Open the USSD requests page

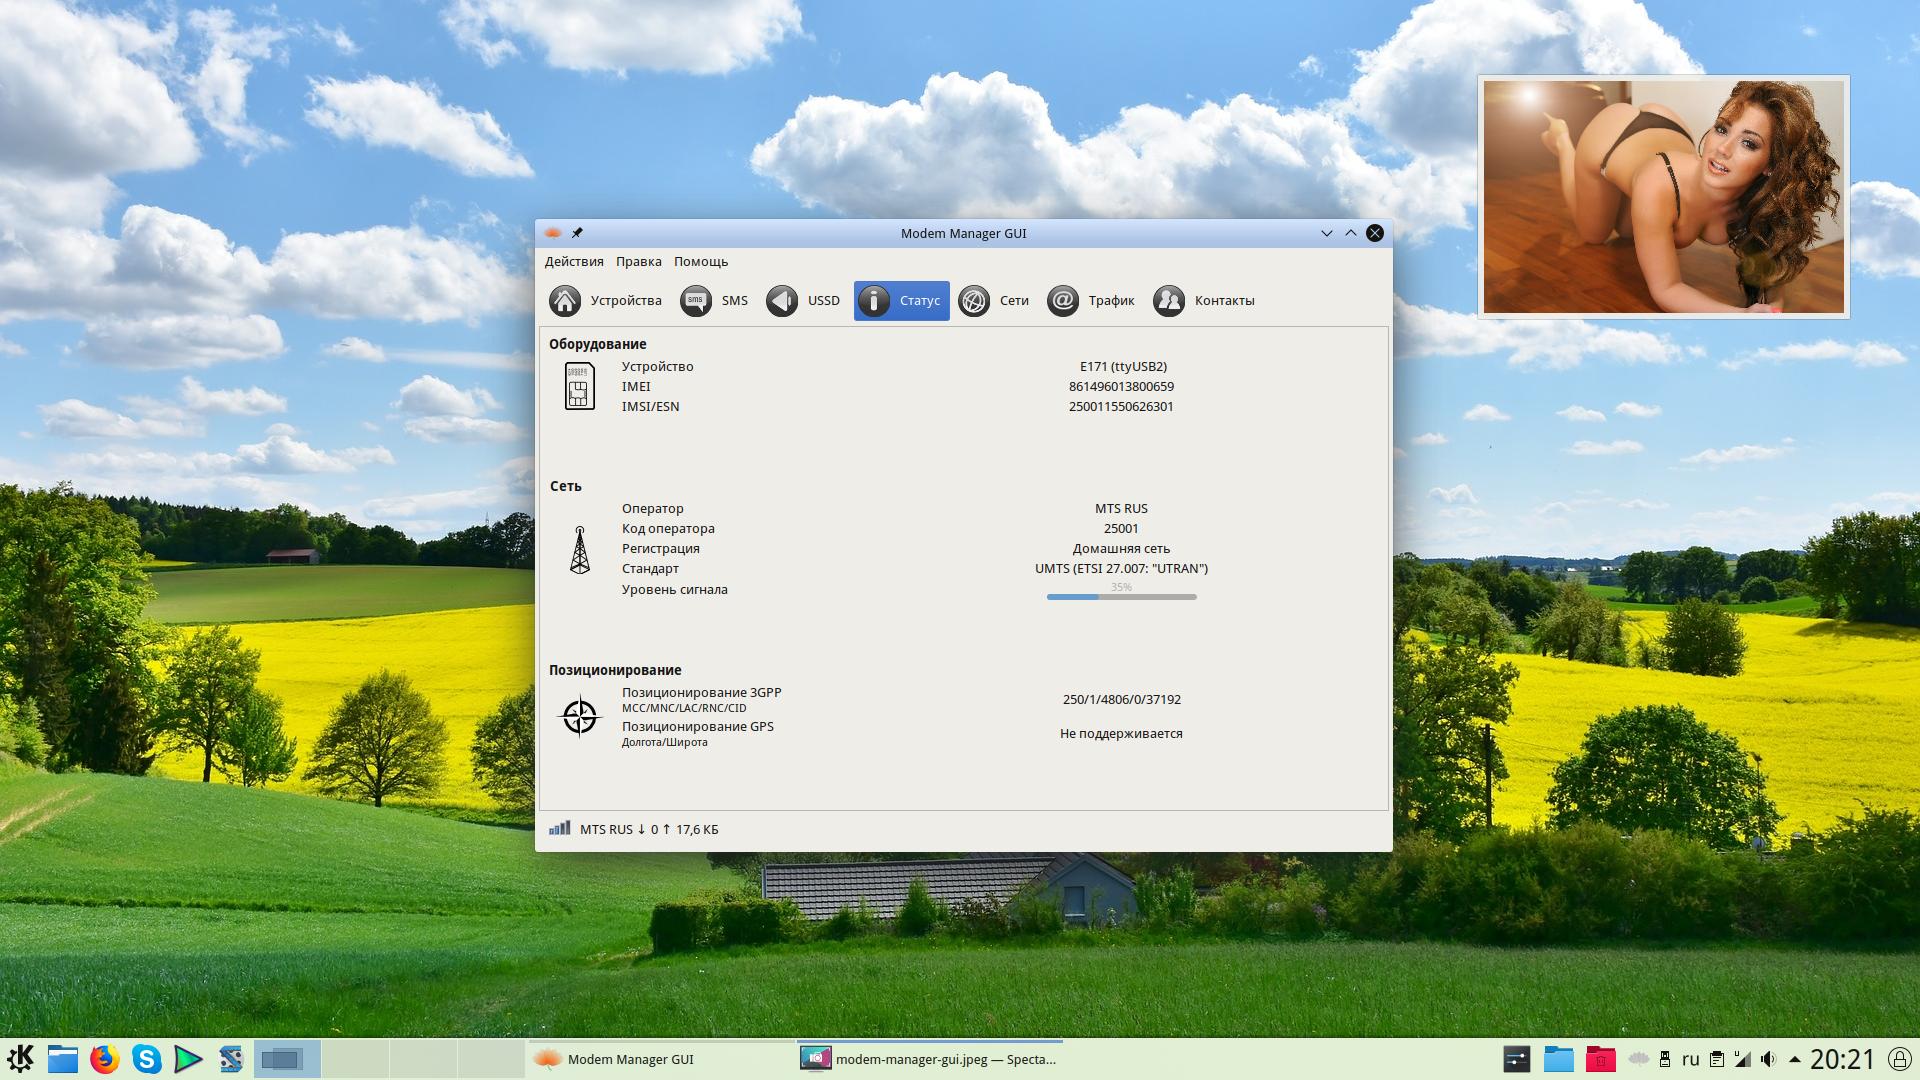(x=803, y=301)
